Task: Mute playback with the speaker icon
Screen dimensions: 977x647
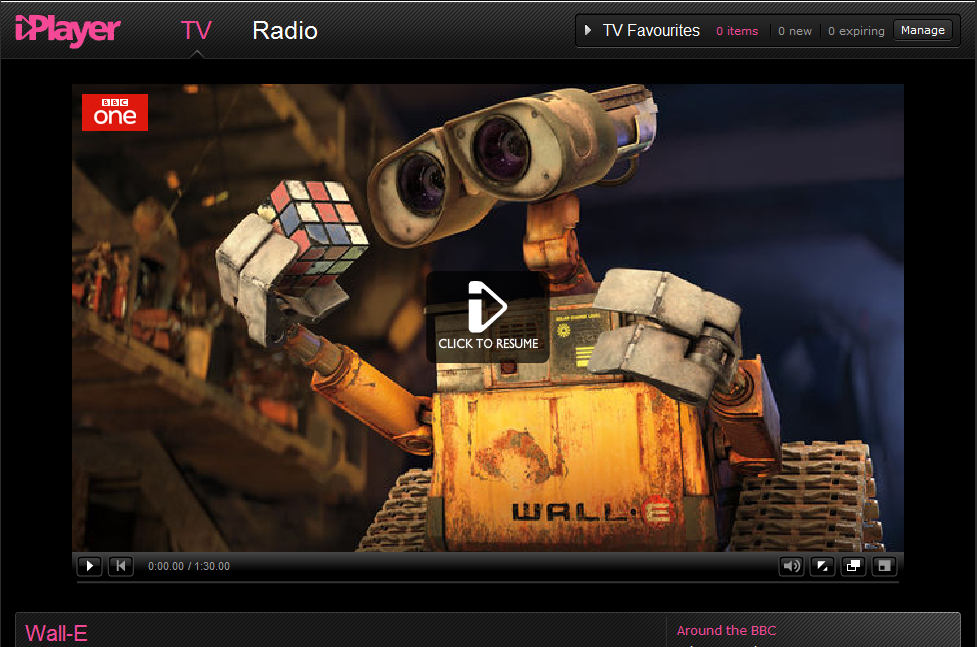Action: [791, 565]
